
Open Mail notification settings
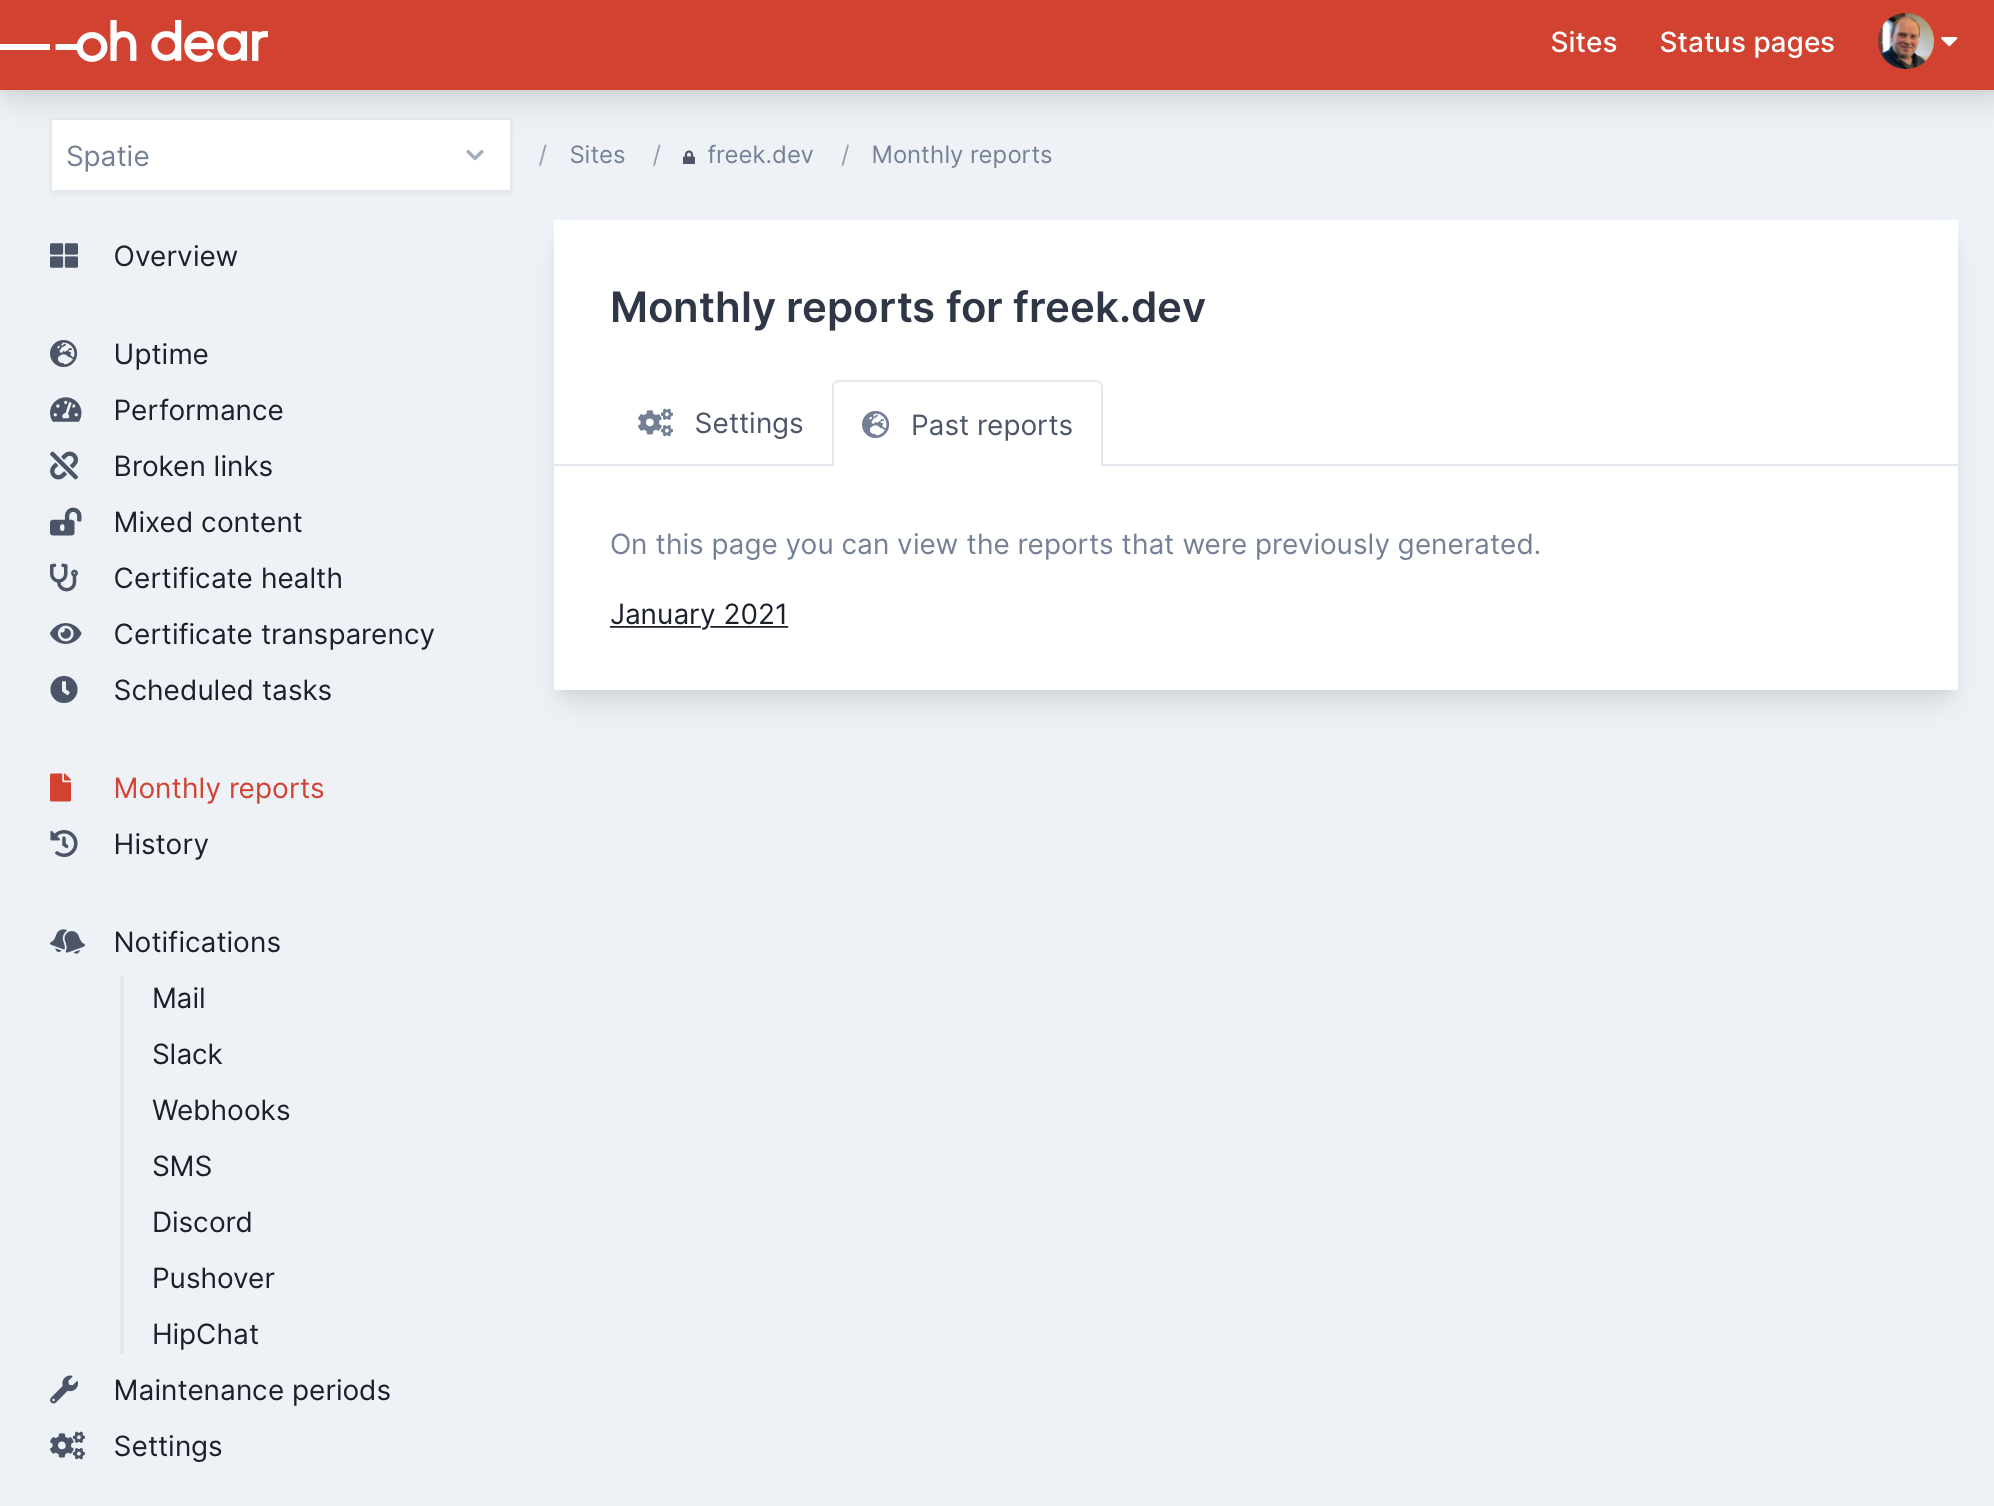[x=179, y=998]
